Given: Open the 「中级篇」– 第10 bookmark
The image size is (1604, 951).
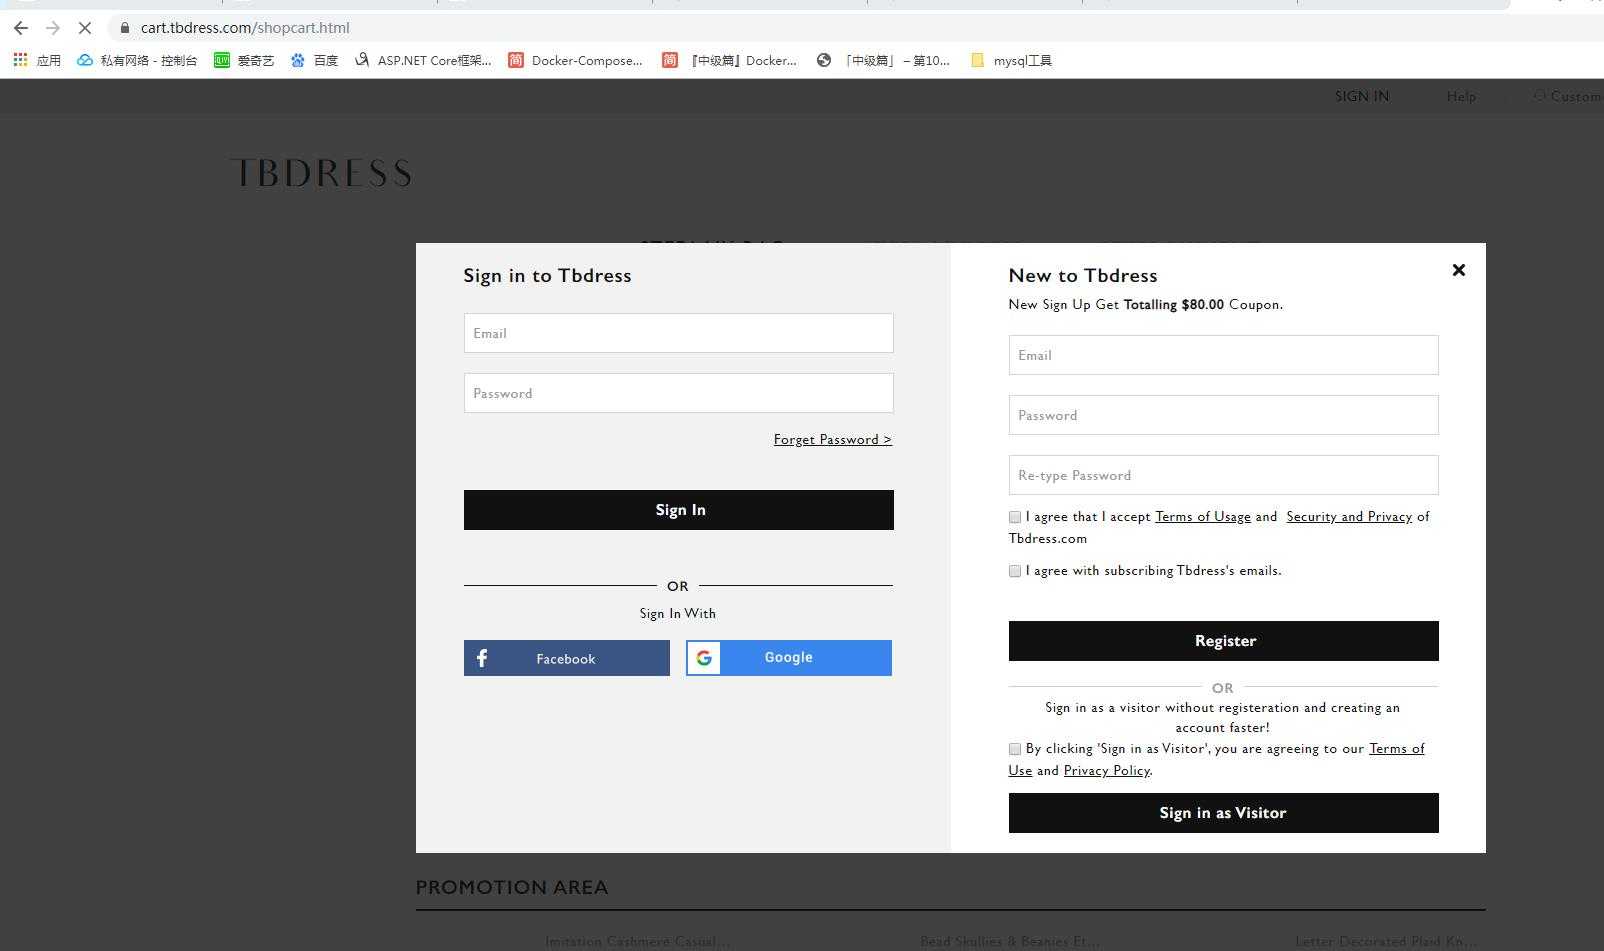Looking at the screenshot, I should (883, 60).
